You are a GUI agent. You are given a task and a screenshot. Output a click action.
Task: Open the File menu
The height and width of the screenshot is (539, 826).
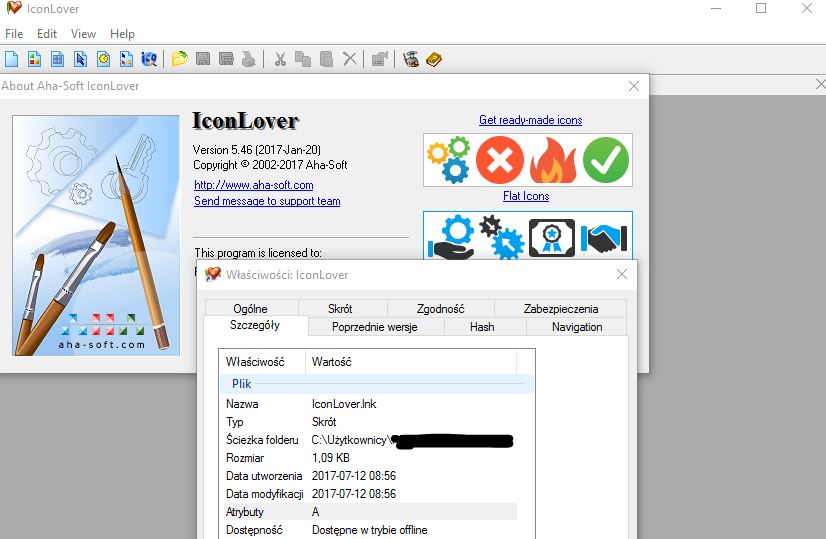14,34
